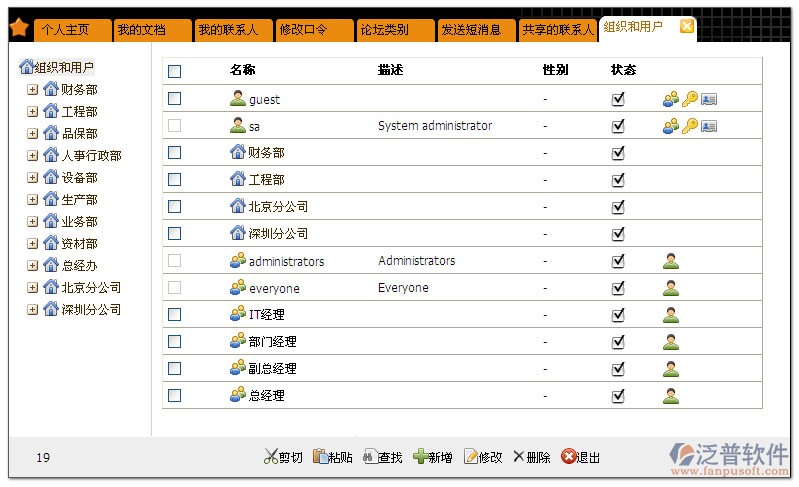Screen dimensions: 799x487
Task: Click the key icon in the guest row
Action: coord(690,99)
